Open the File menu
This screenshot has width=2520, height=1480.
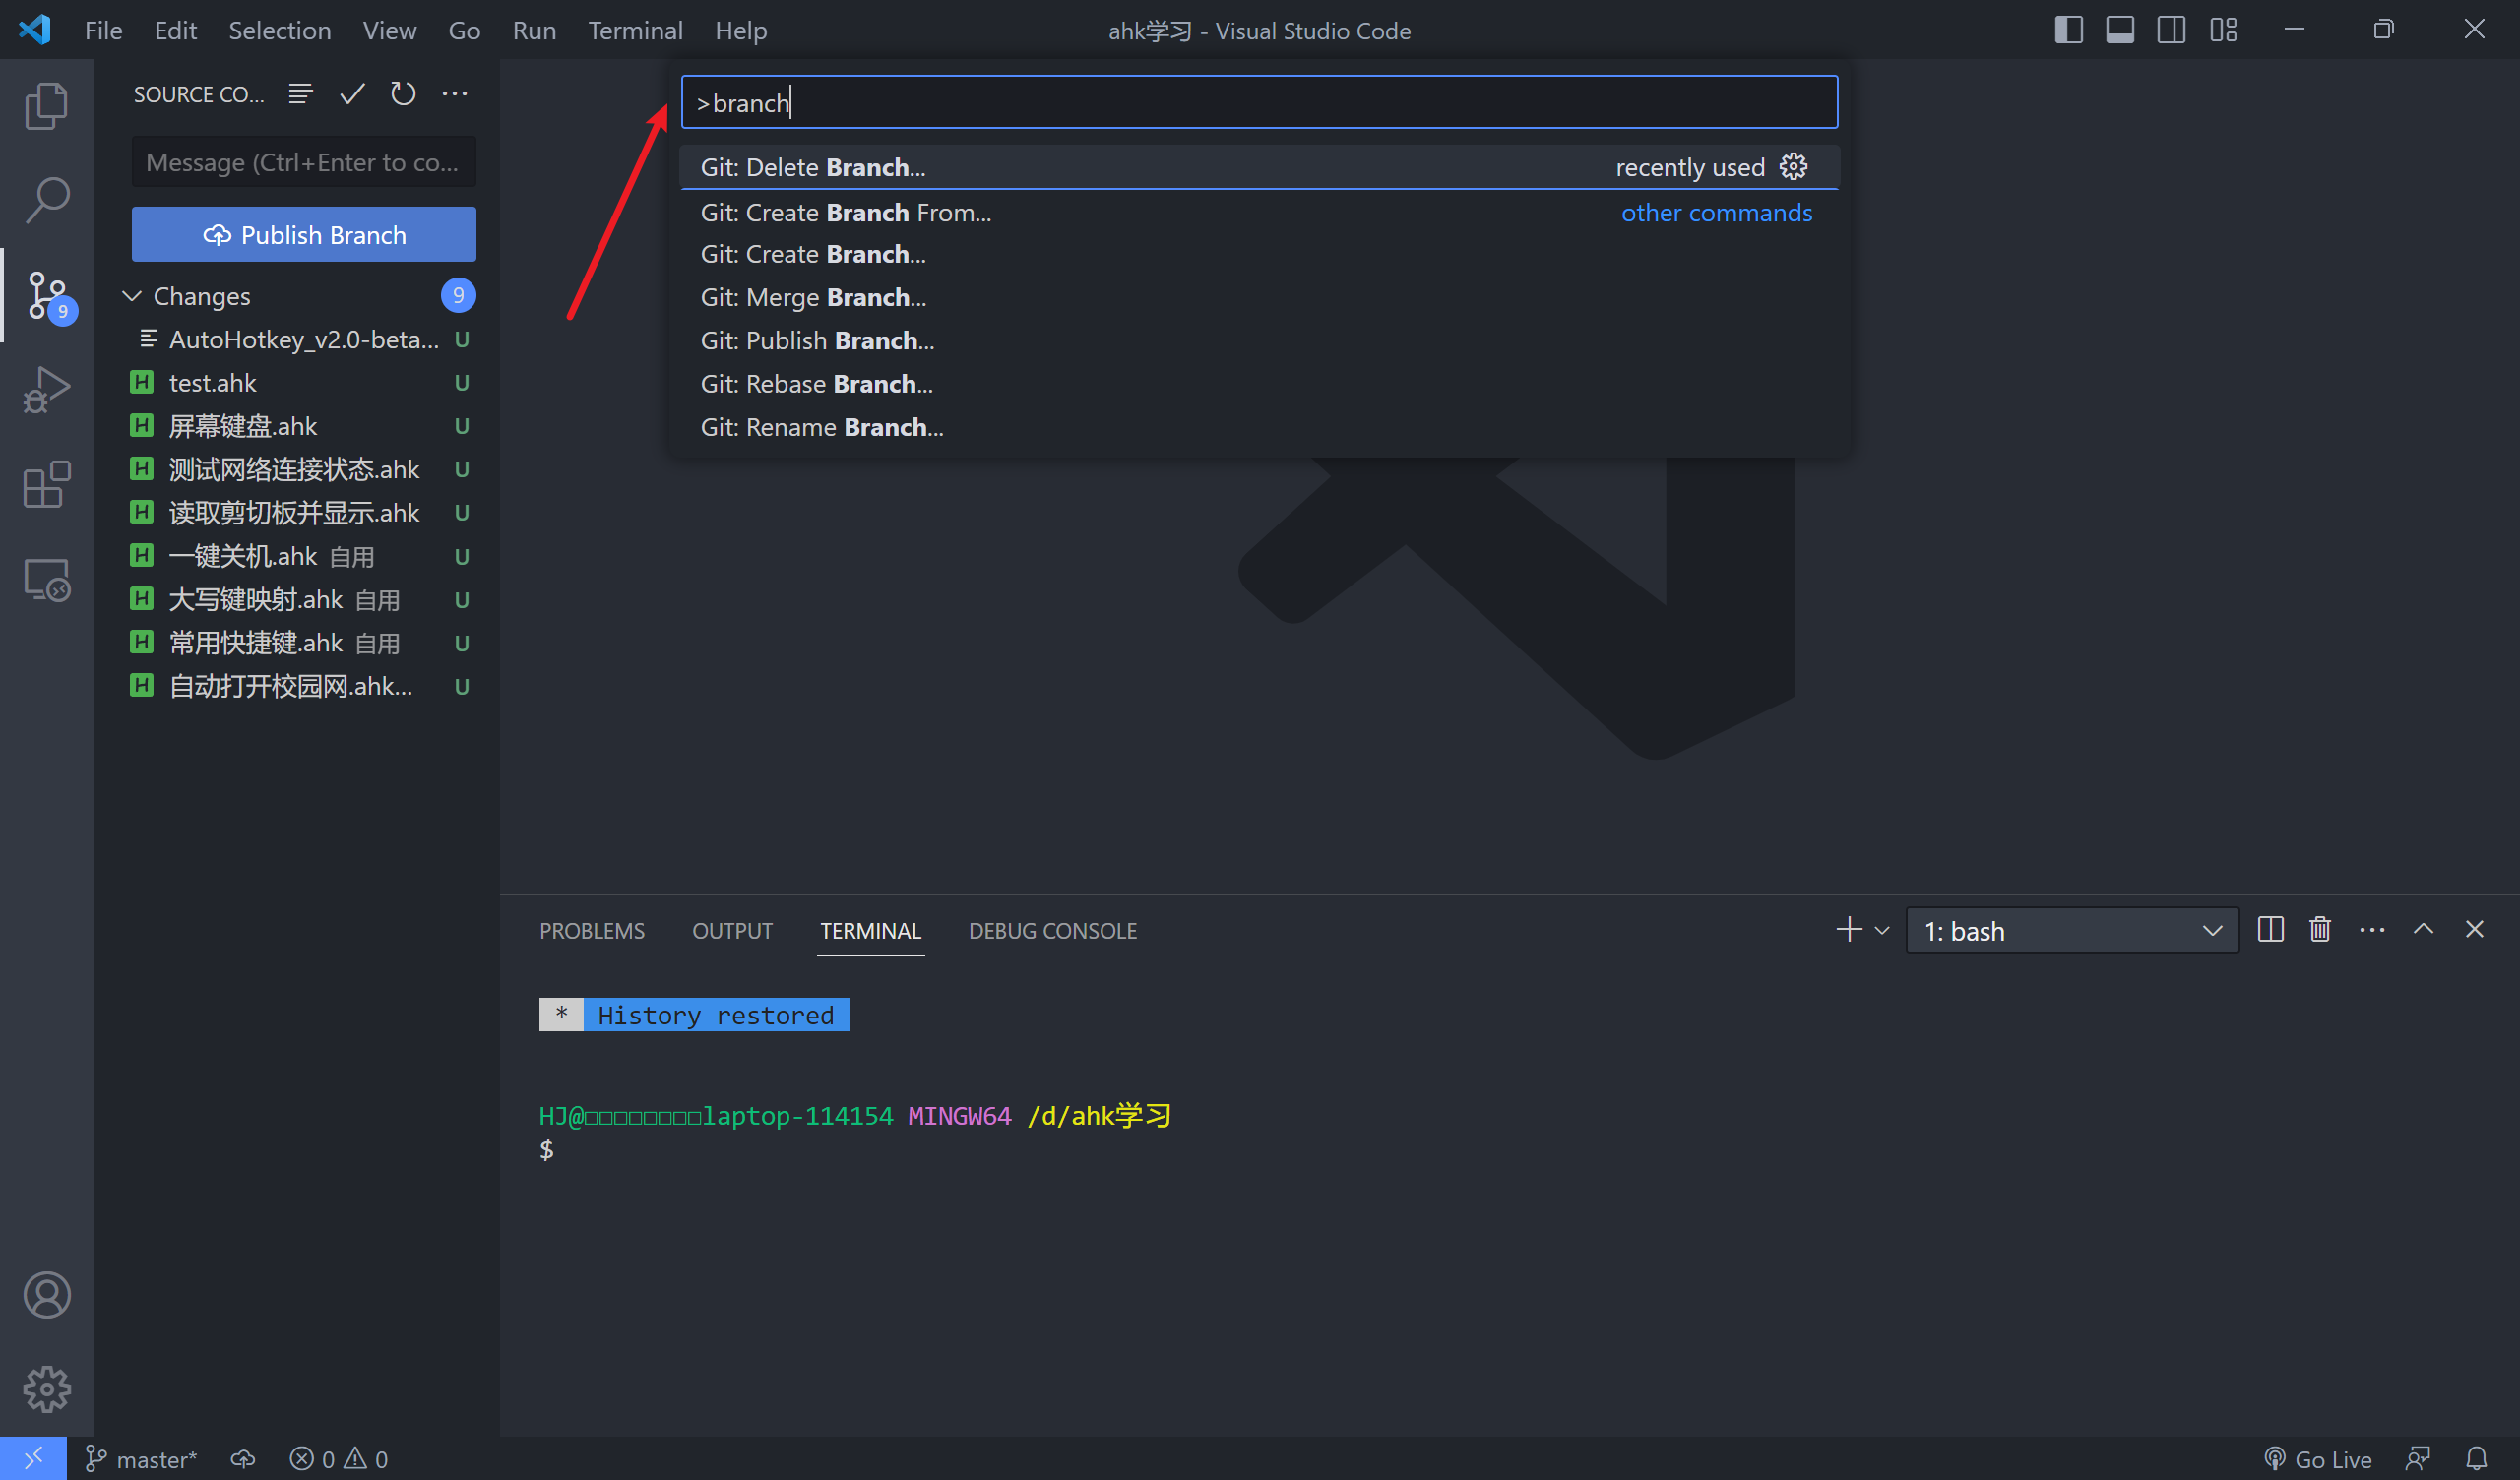tap(103, 30)
